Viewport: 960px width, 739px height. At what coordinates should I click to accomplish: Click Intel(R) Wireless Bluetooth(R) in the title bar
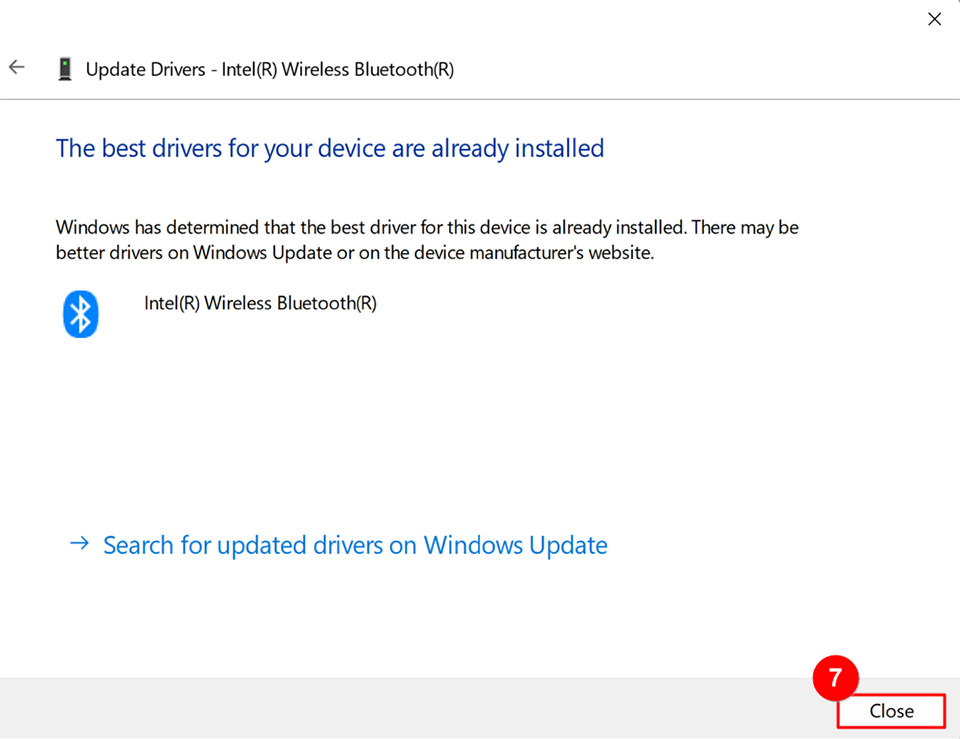coord(337,69)
